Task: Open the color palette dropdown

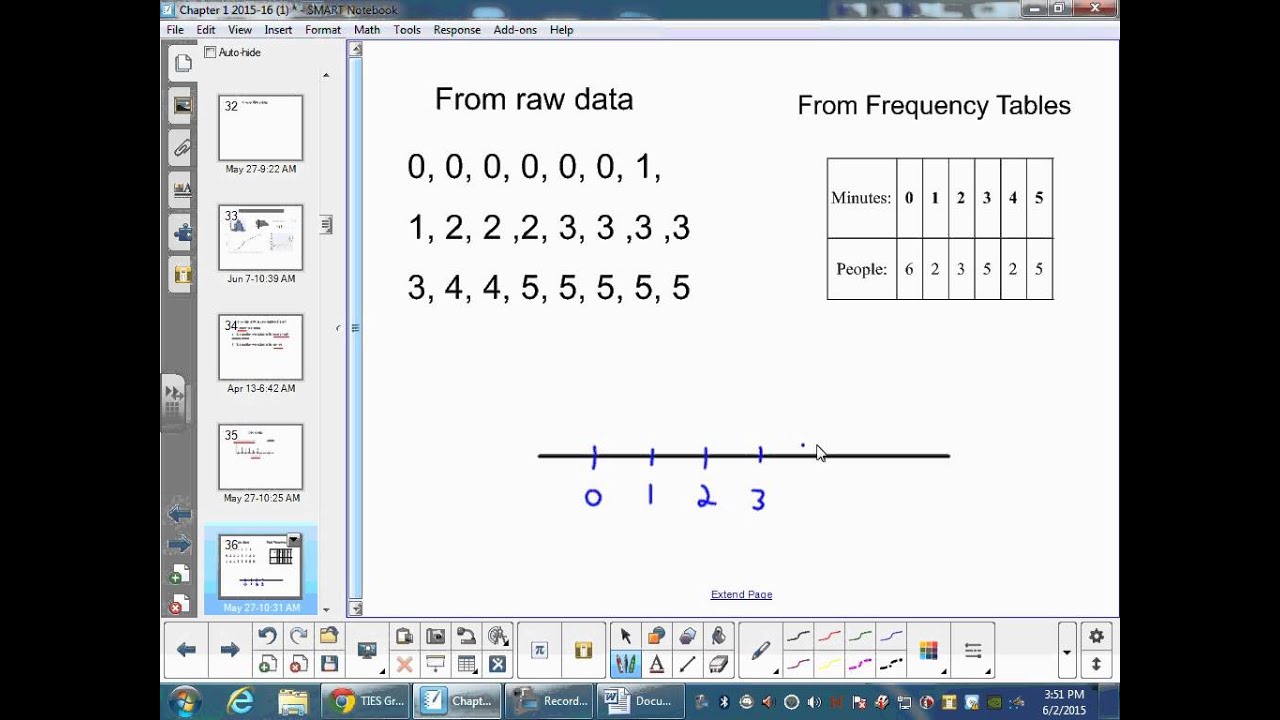Action: point(929,650)
